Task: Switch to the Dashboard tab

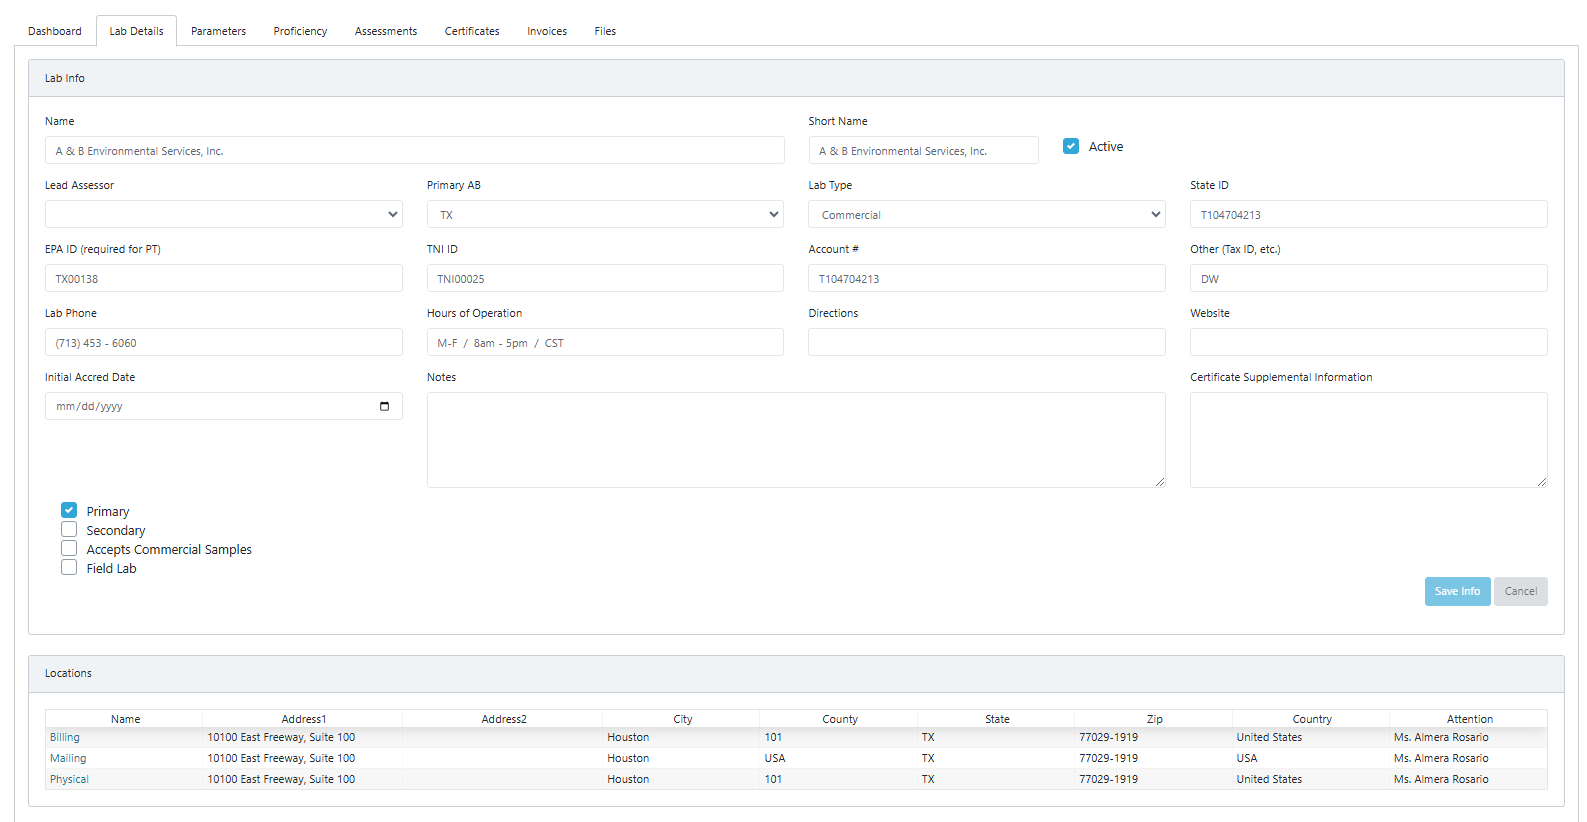Action: pos(55,31)
